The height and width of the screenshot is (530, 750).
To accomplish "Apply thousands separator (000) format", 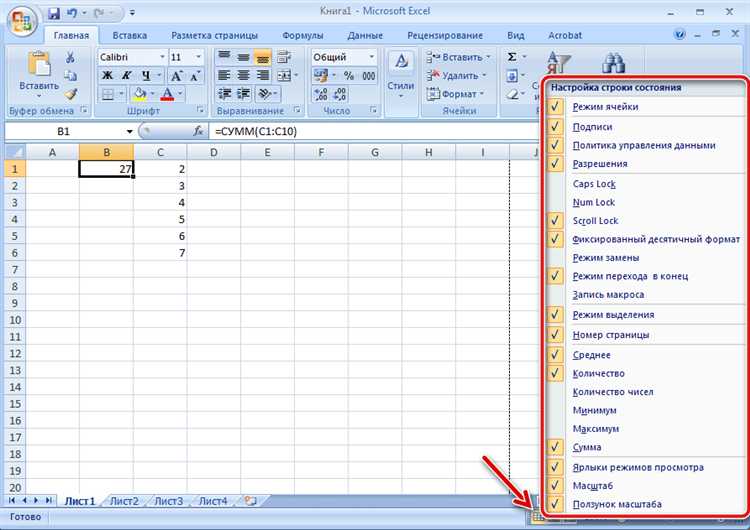I will click(368, 76).
